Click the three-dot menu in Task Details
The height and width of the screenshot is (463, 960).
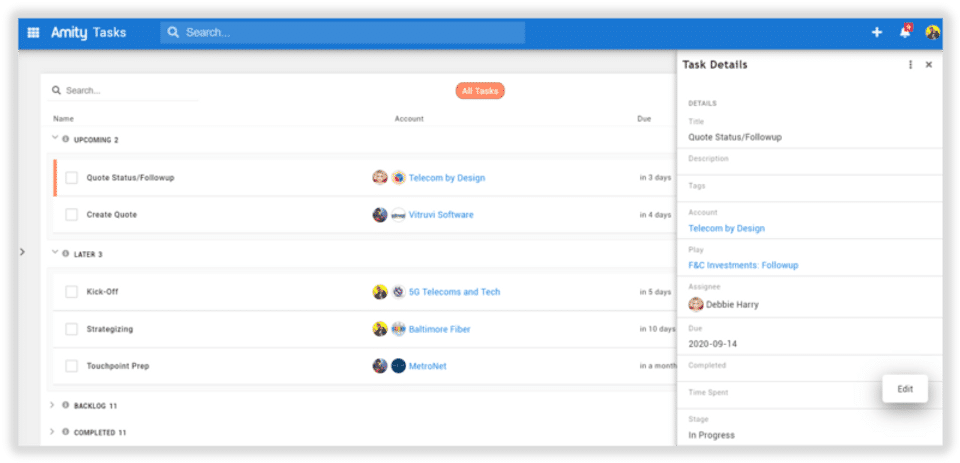pyautogui.click(x=910, y=65)
